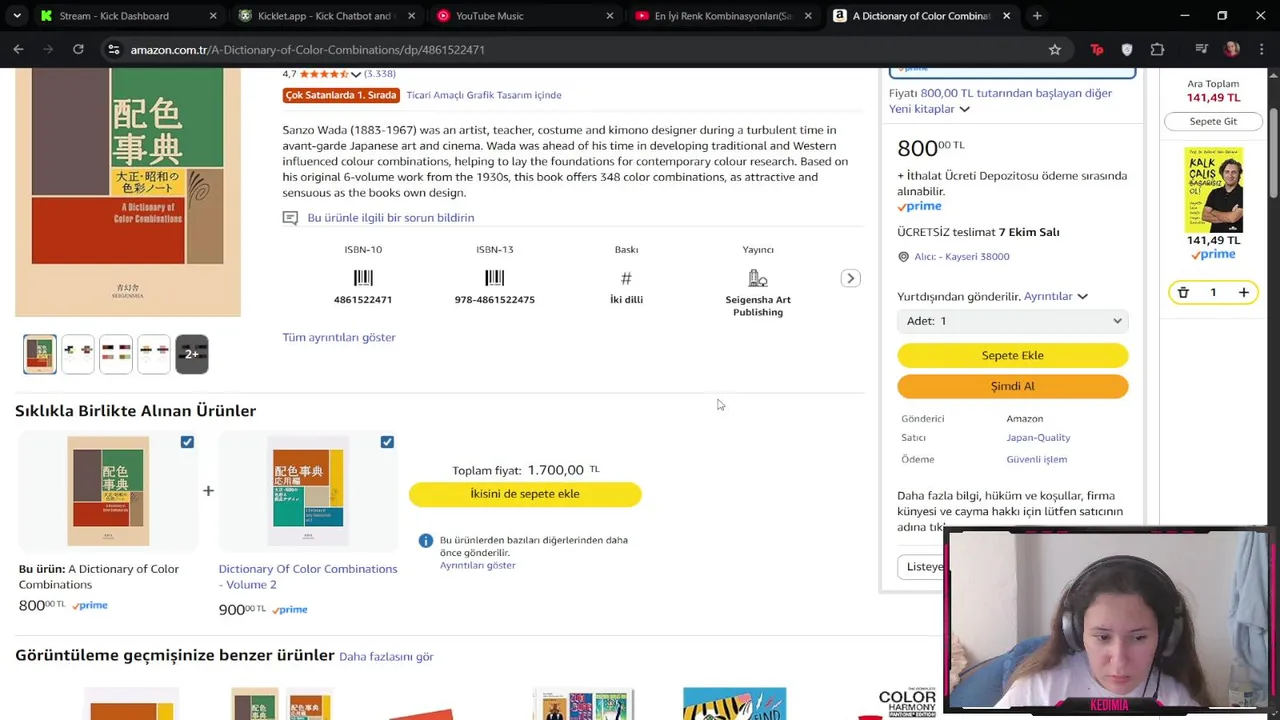The image size is (1280, 720).
Task: Add both with İkisini de sepete ekle
Action: pos(525,494)
